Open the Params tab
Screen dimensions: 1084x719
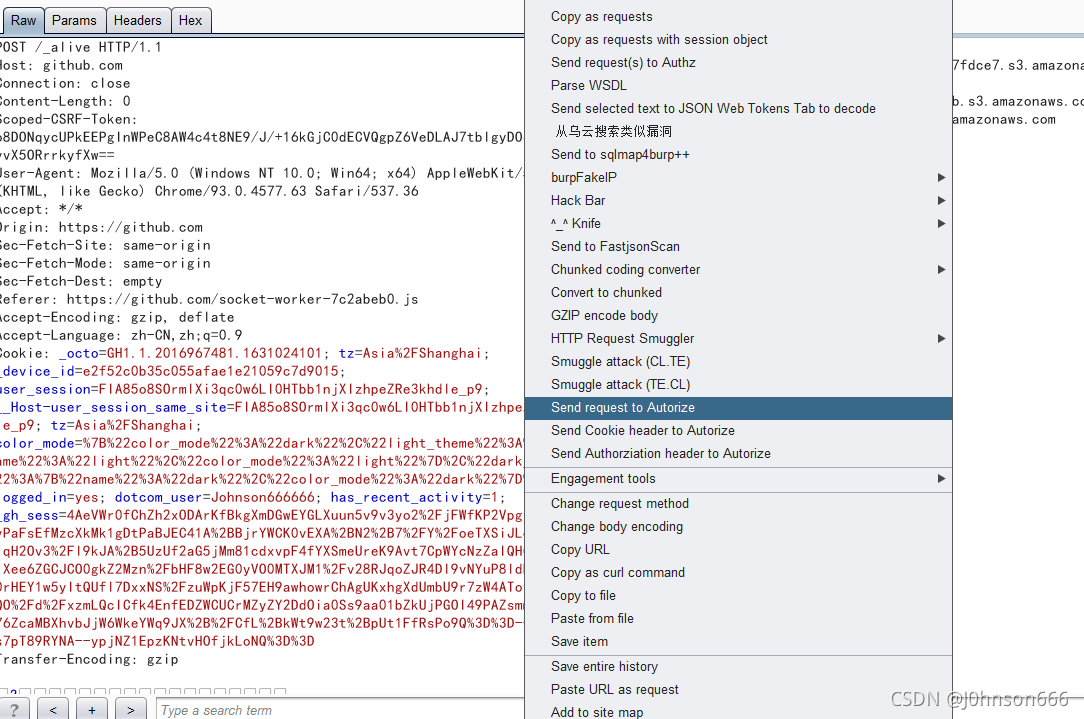click(x=74, y=21)
